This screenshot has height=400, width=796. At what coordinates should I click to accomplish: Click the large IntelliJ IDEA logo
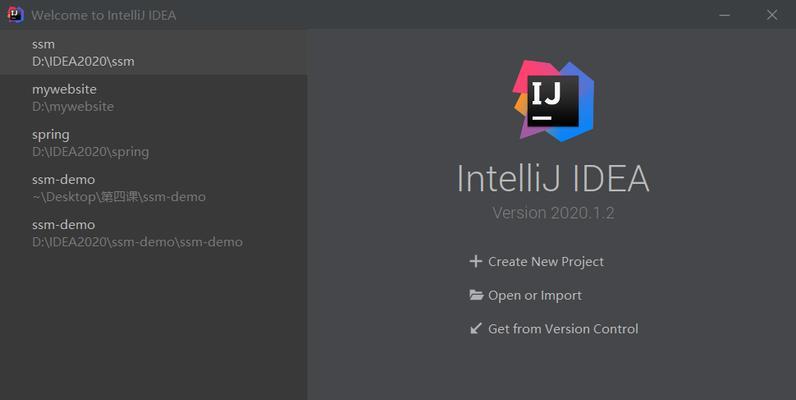(553, 101)
